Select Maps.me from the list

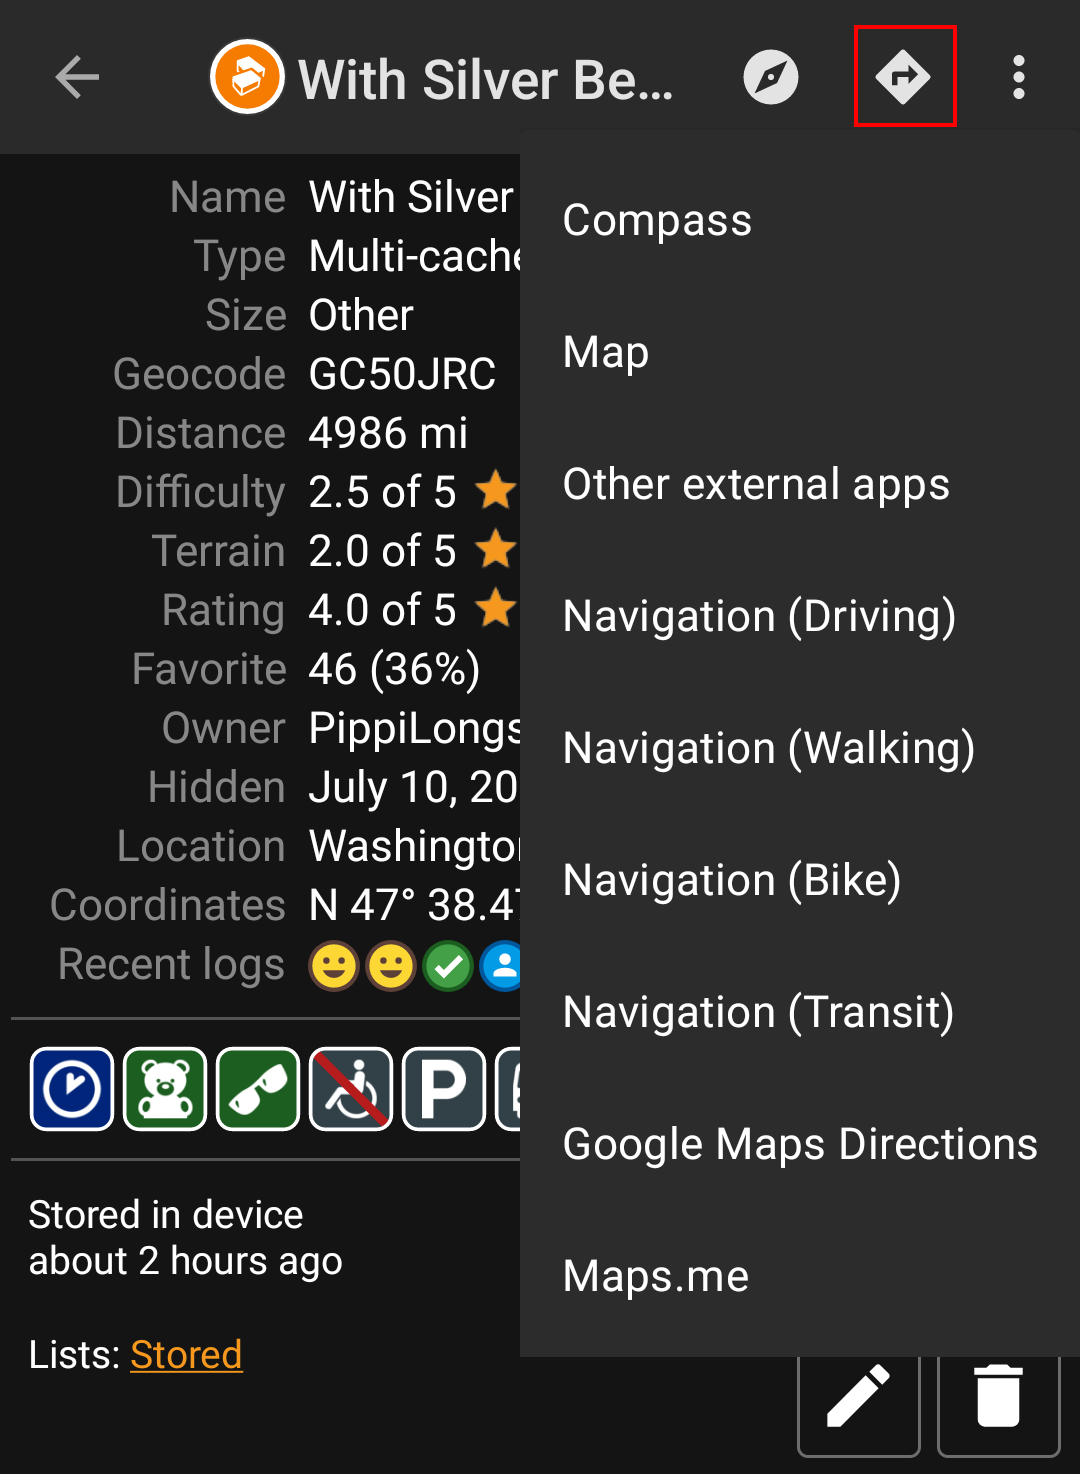click(656, 1277)
